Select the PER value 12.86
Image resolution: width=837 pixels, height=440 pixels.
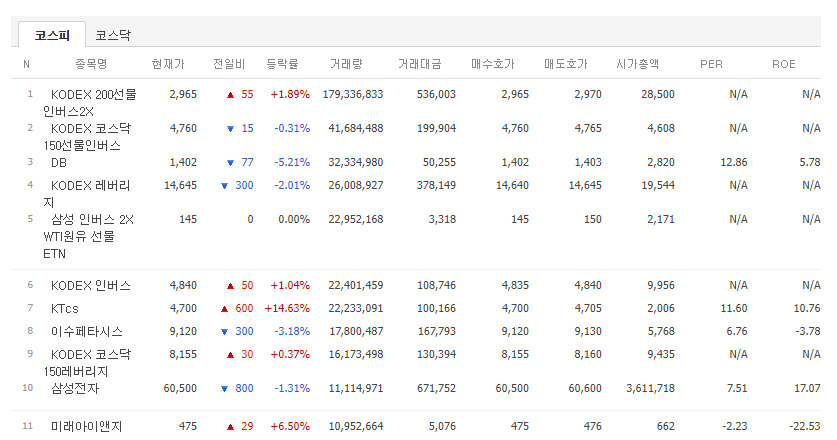(x=733, y=162)
